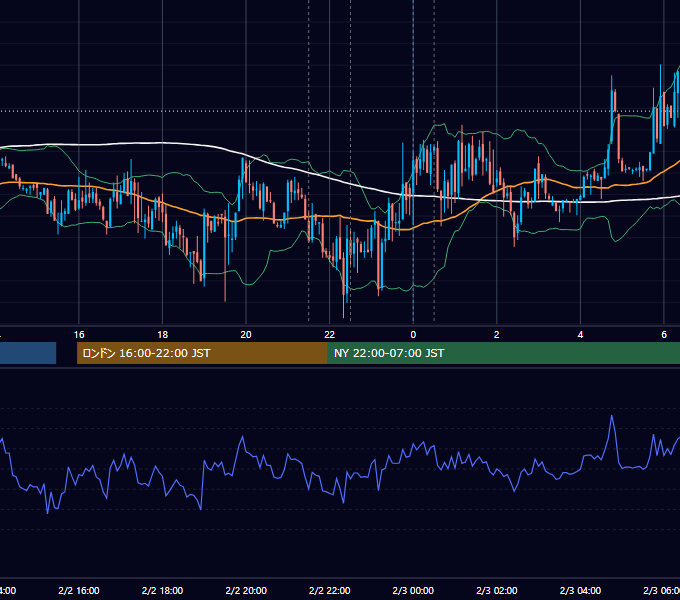This screenshot has height=600, width=680.
Task: Click the "2/2 22:00" date label on the oscillator axis
Action: pyautogui.click(x=330, y=590)
